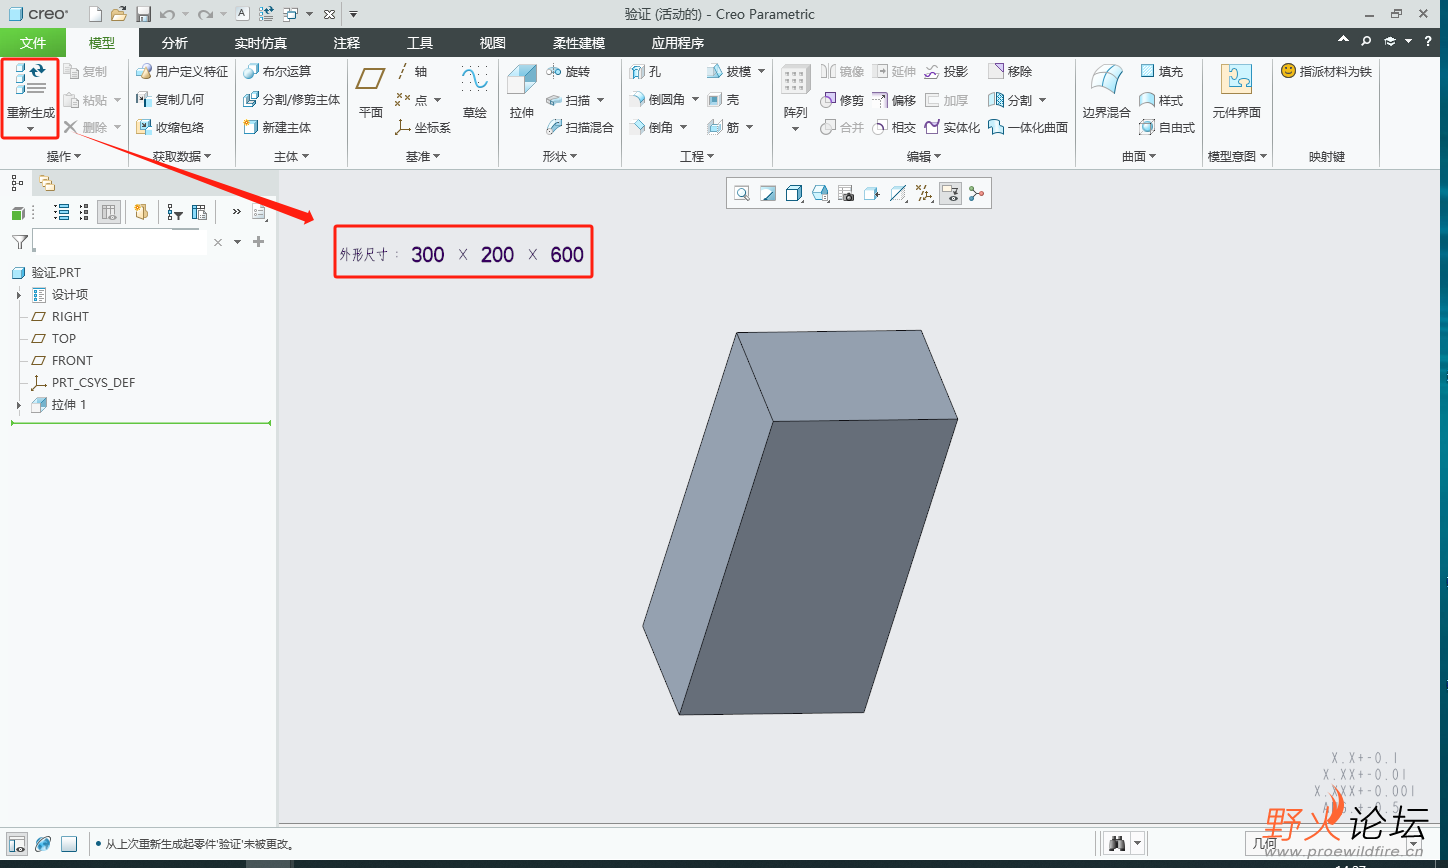Click 指派材料为铁 button

pos(1326,72)
